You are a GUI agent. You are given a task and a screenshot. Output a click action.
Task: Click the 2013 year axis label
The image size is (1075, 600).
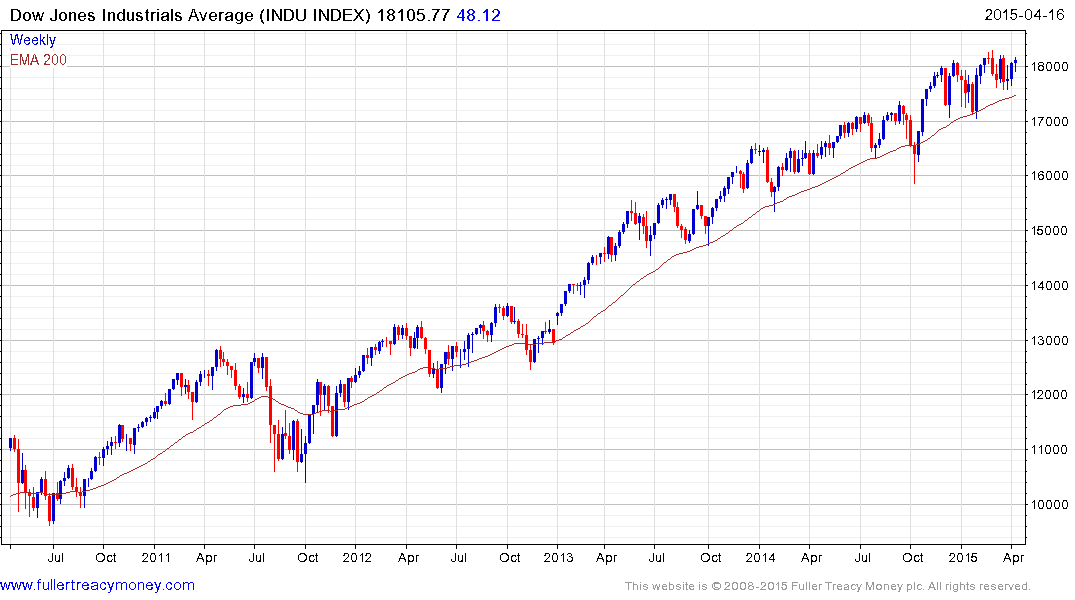558,557
